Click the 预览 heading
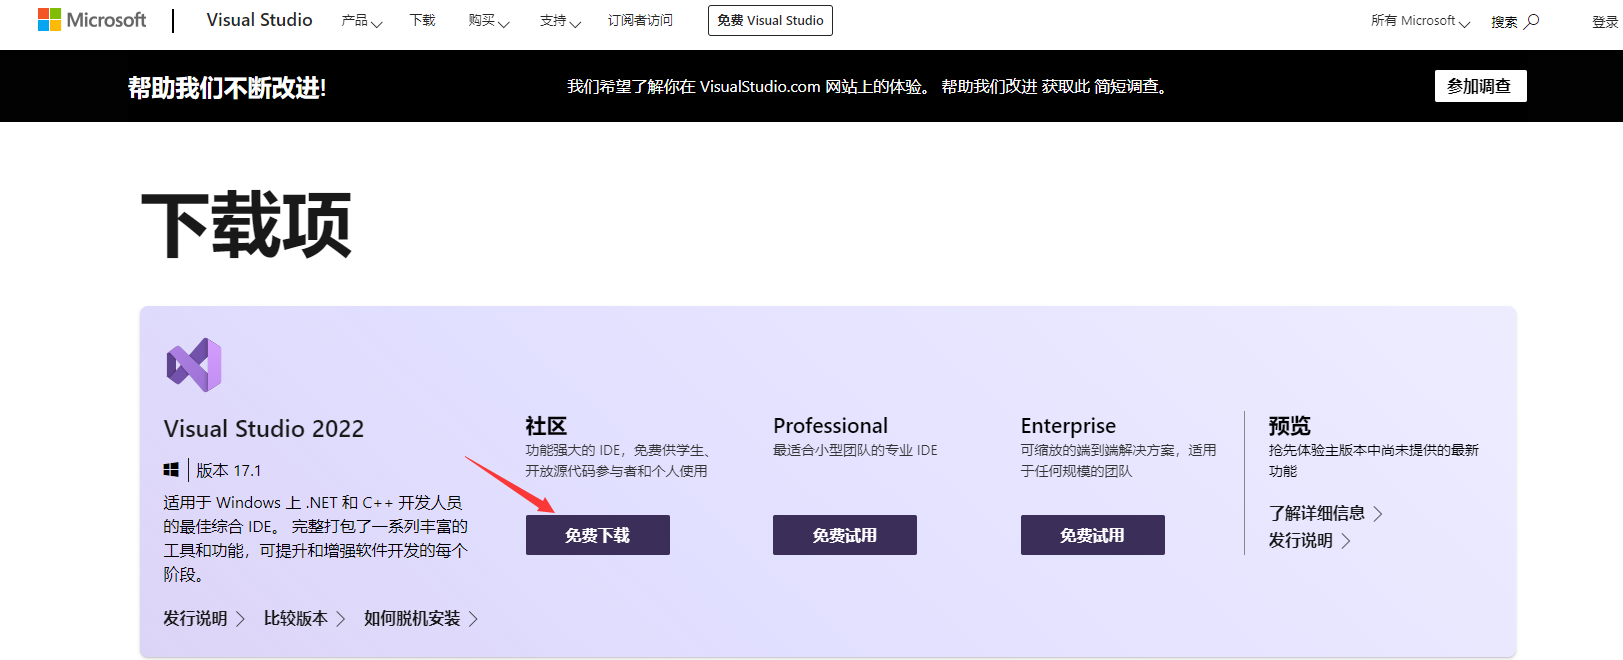Screen dimensions: 1623x660 tap(1289, 426)
